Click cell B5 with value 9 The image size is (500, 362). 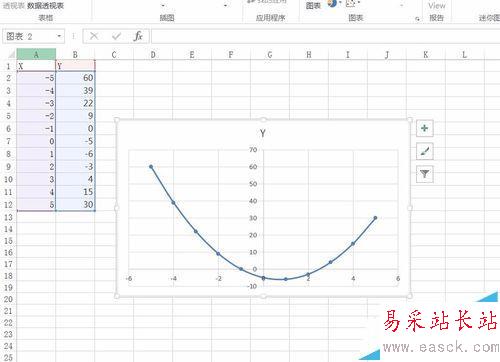point(75,116)
